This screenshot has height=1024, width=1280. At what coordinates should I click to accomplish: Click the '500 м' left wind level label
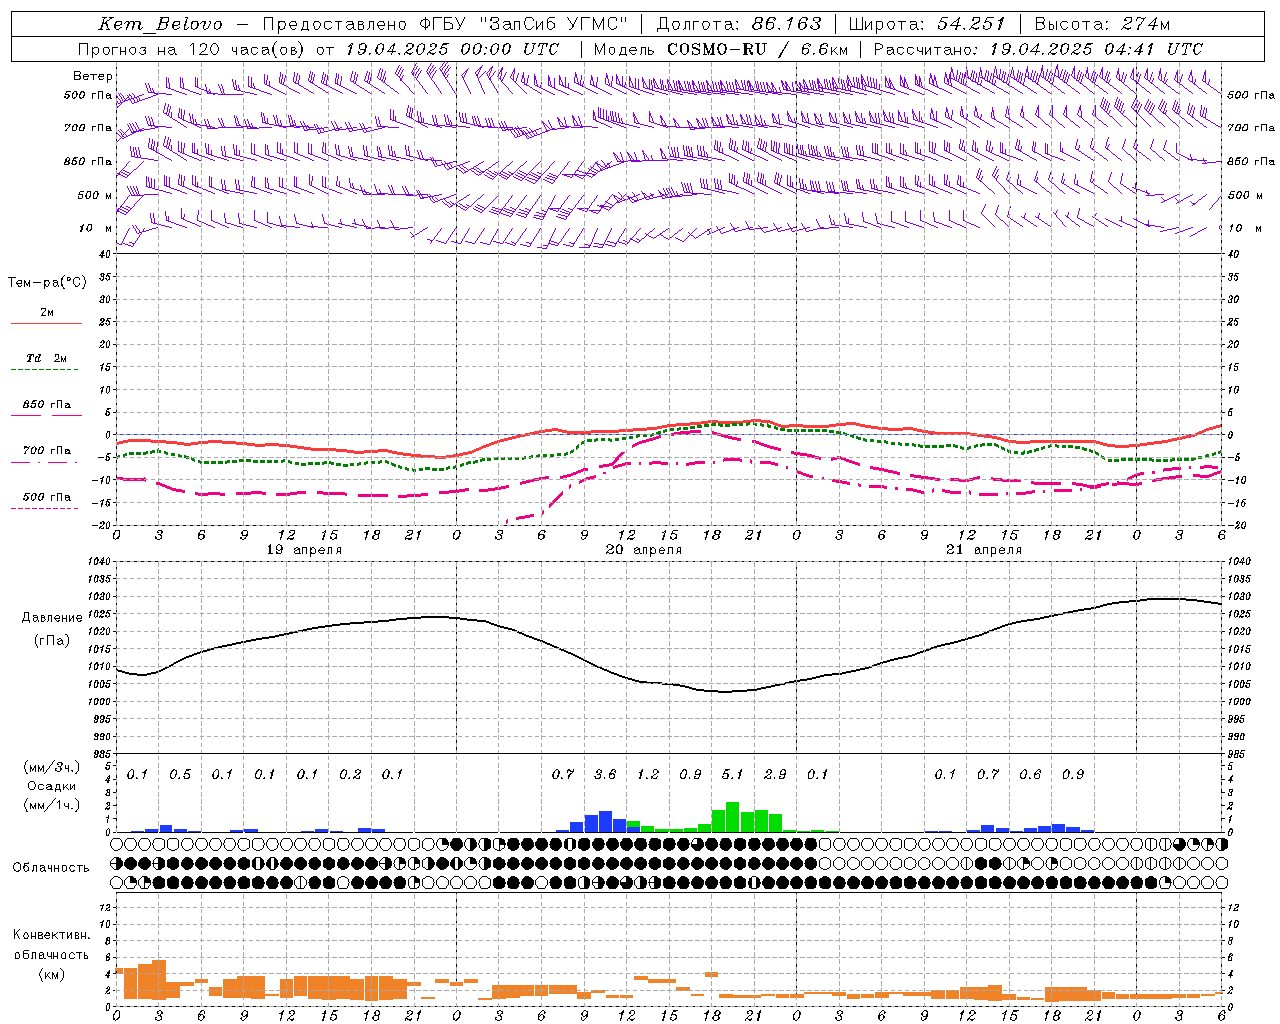click(95, 195)
